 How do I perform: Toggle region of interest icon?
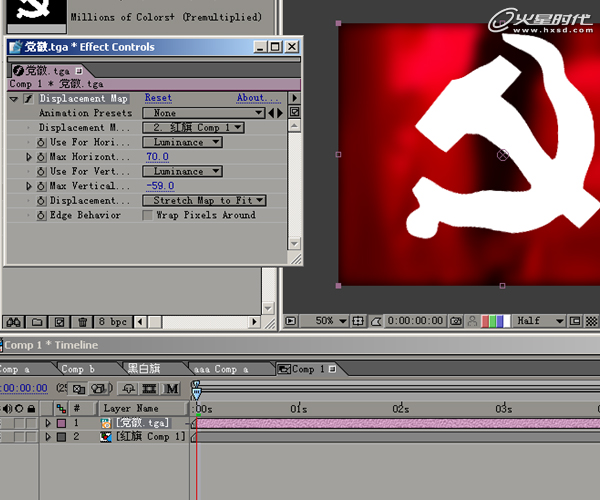coord(575,321)
